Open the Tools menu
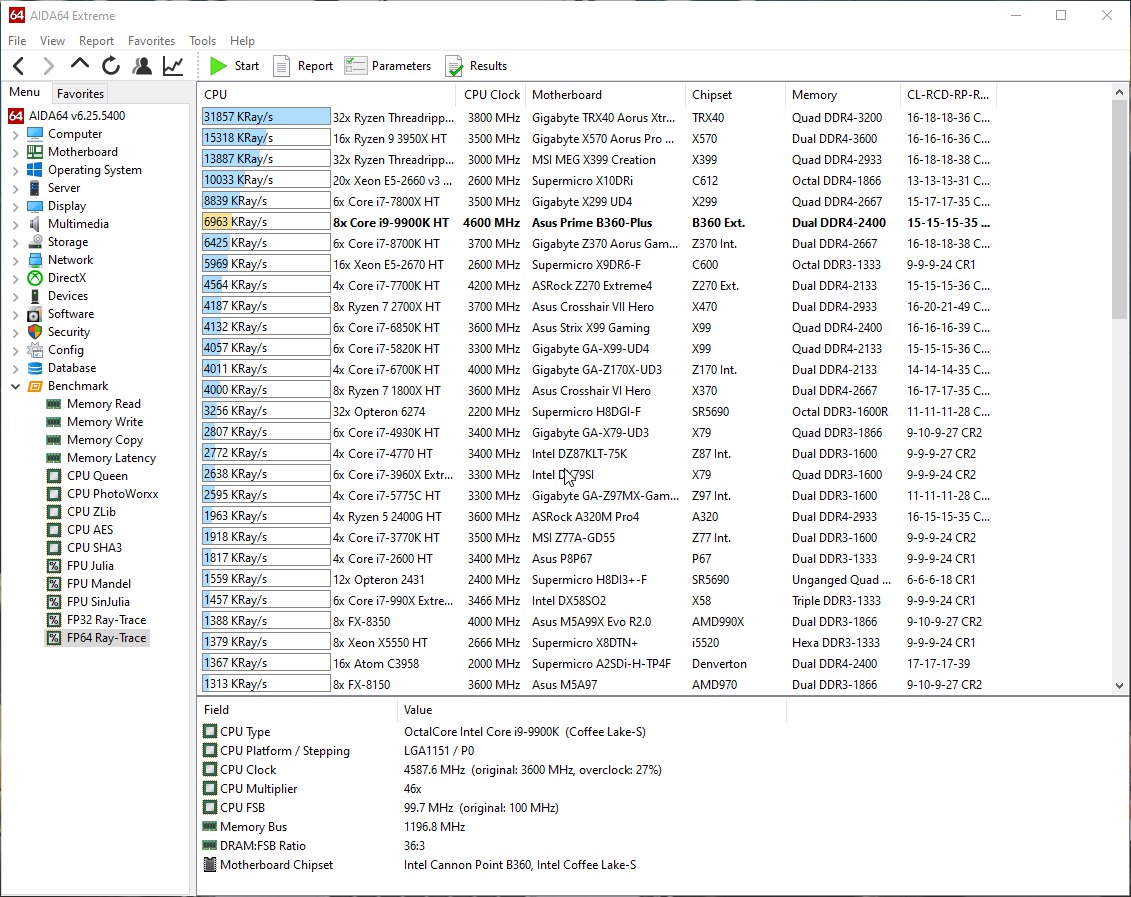The height and width of the screenshot is (897, 1131). pyautogui.click(x=202, y=41)
